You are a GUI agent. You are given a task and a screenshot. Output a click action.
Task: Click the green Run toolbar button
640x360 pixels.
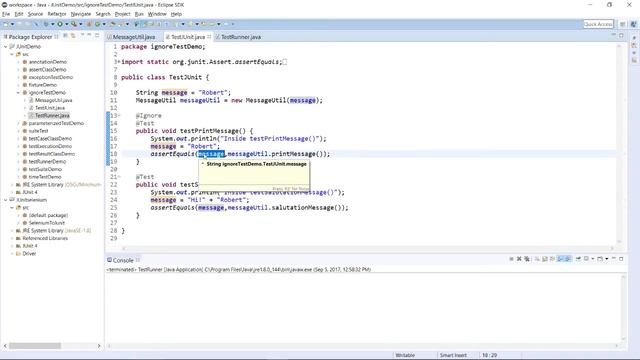click(60, 24)
